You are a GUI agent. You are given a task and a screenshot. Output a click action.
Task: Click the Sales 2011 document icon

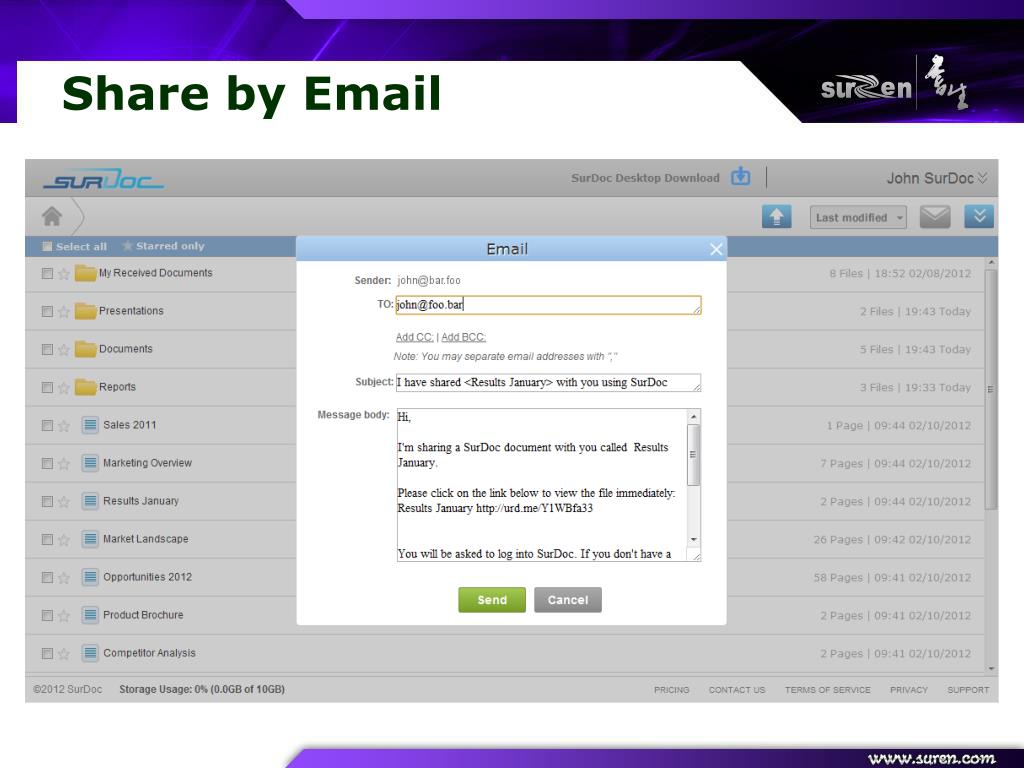[90, 424]
